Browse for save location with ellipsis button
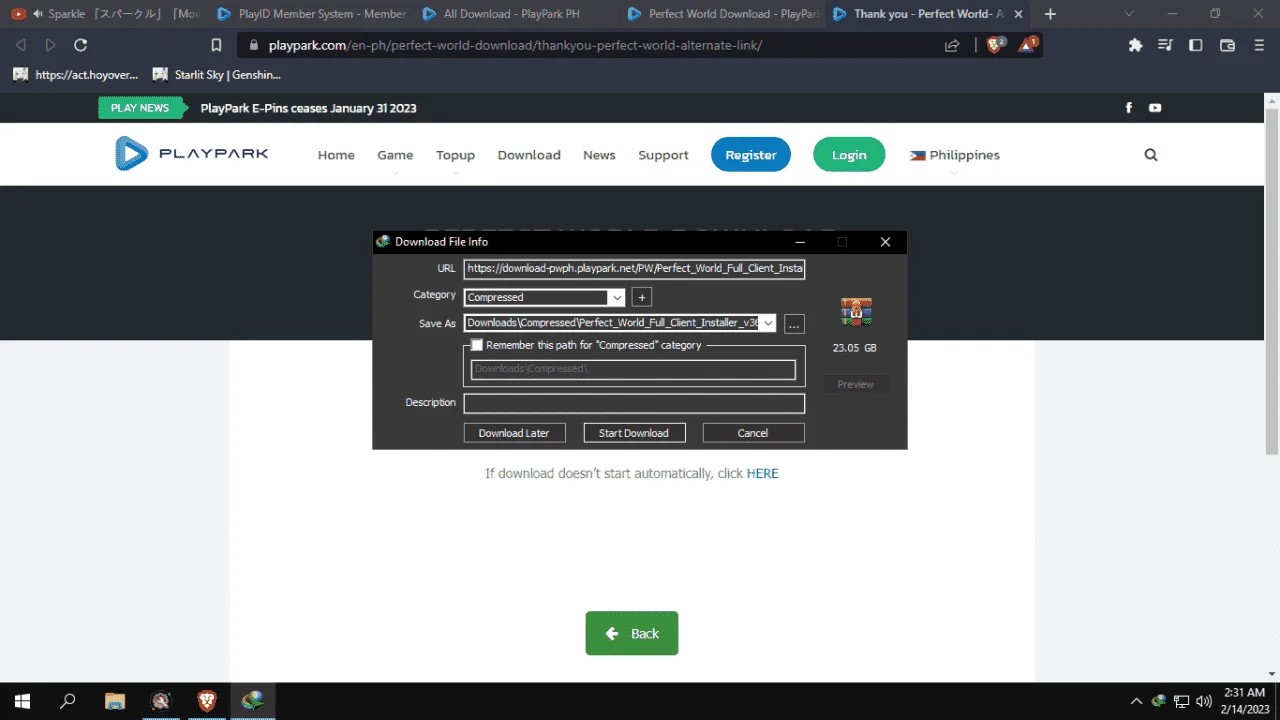 (x=794, y=324)
